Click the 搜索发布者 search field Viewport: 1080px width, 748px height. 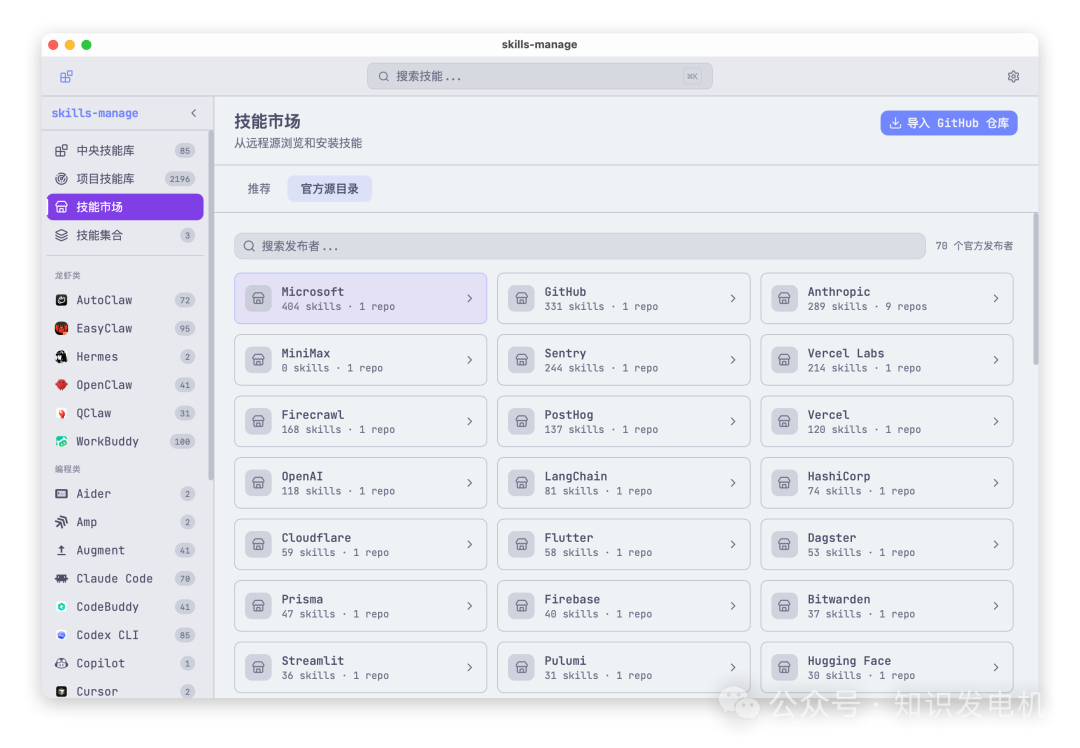point(579,245)
